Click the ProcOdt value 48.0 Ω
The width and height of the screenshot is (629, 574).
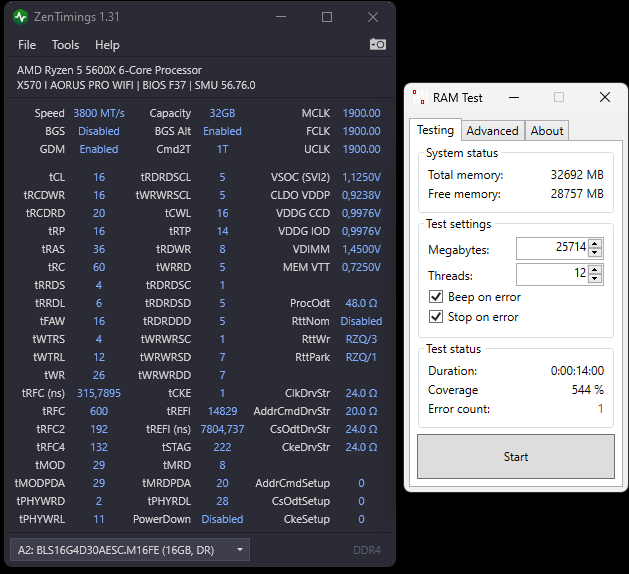[361, 303]
